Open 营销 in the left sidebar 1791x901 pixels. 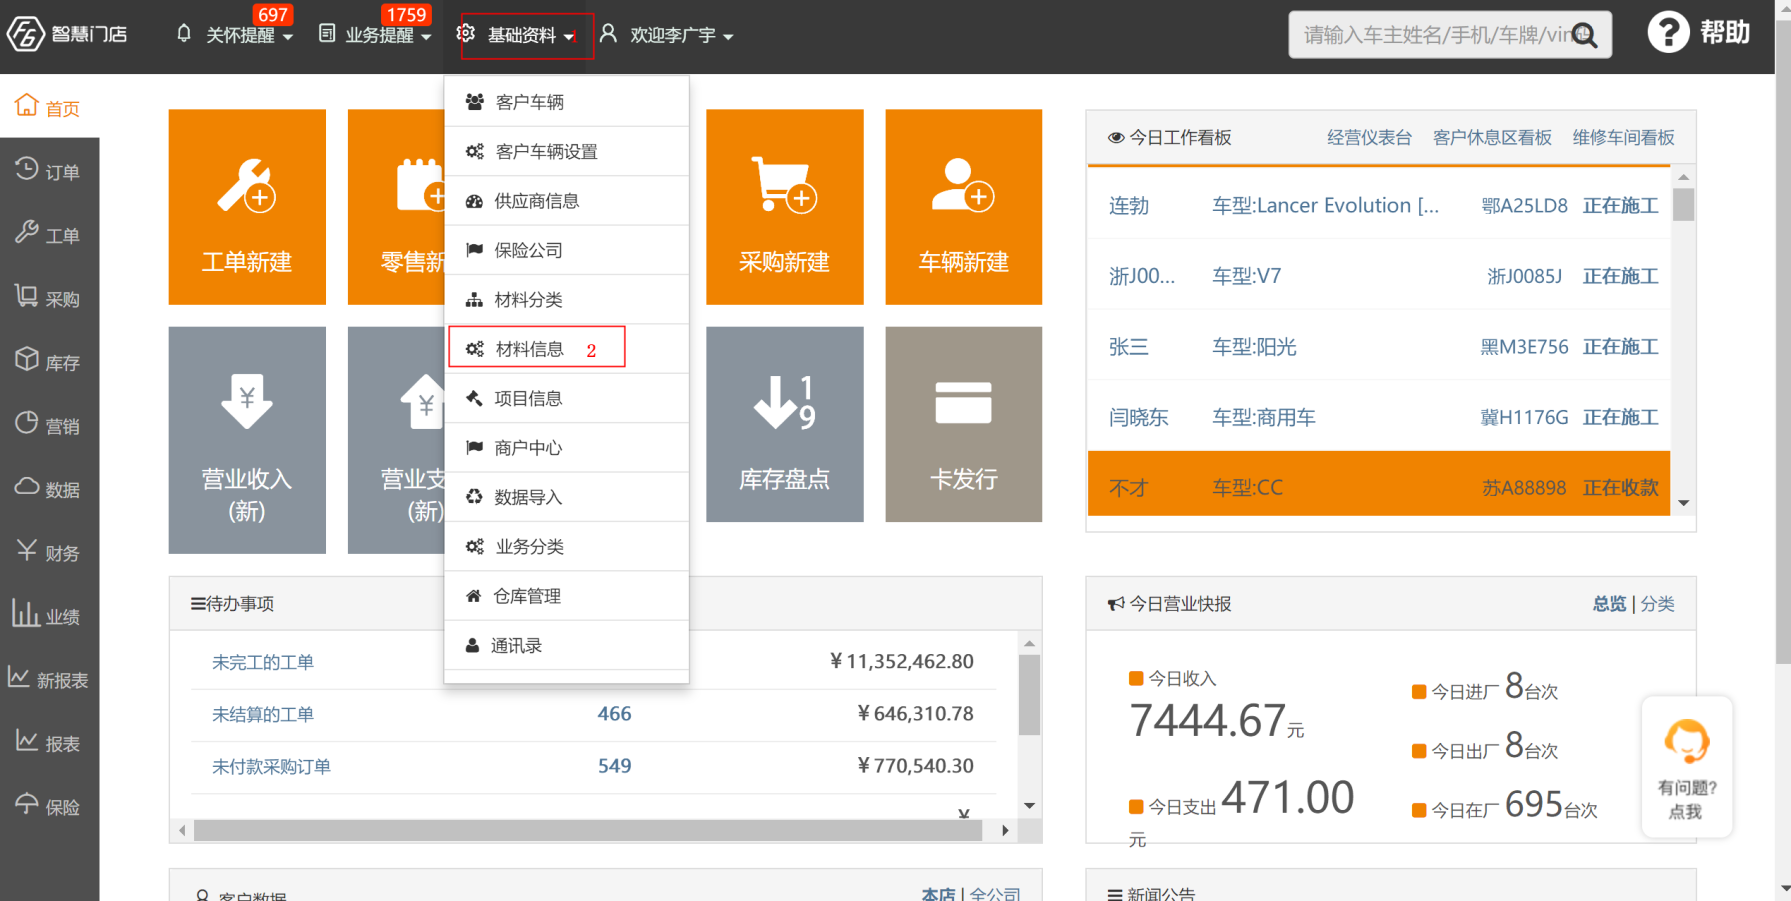pos(49,424)
